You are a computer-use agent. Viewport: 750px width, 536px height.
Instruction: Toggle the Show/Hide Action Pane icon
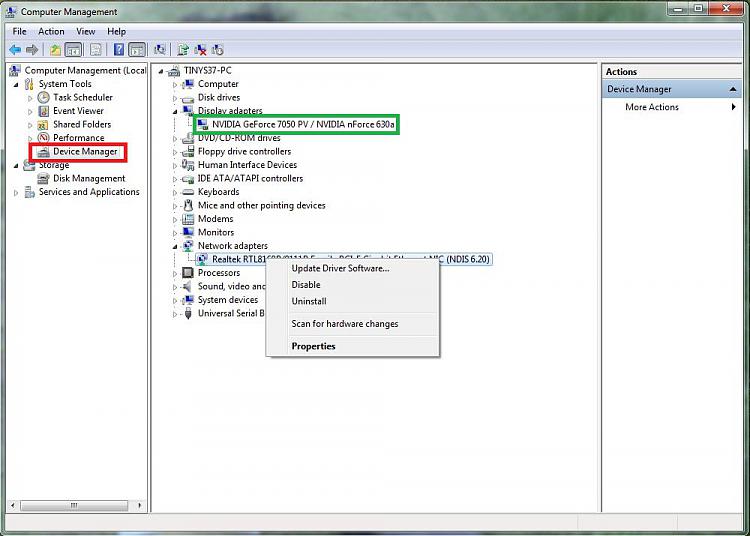pyautogui.click(x=137, y=49)
